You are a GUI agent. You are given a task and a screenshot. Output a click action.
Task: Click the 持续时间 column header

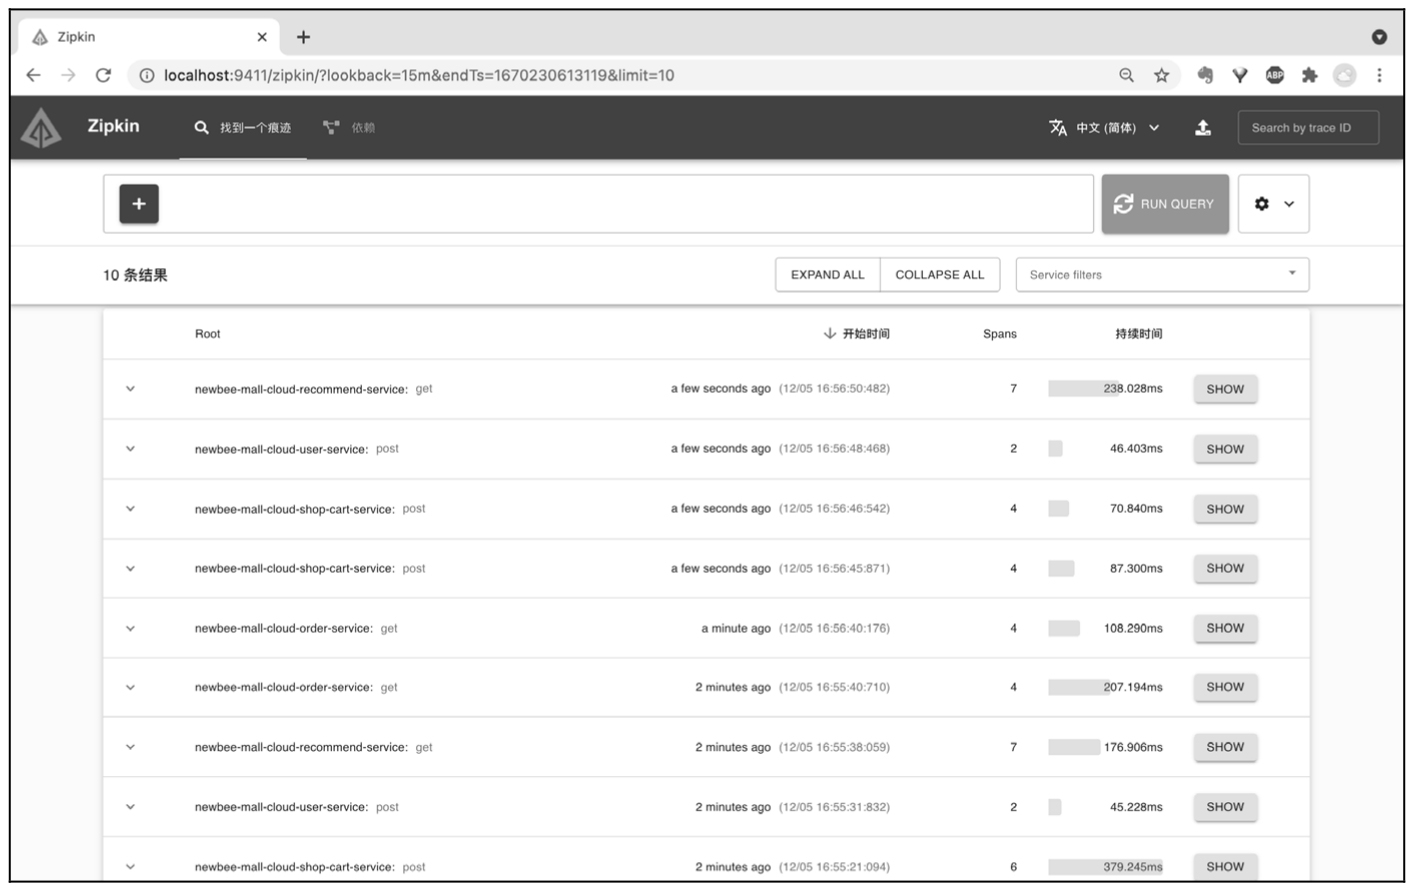pyautogui.click(x=1139, y=334)
